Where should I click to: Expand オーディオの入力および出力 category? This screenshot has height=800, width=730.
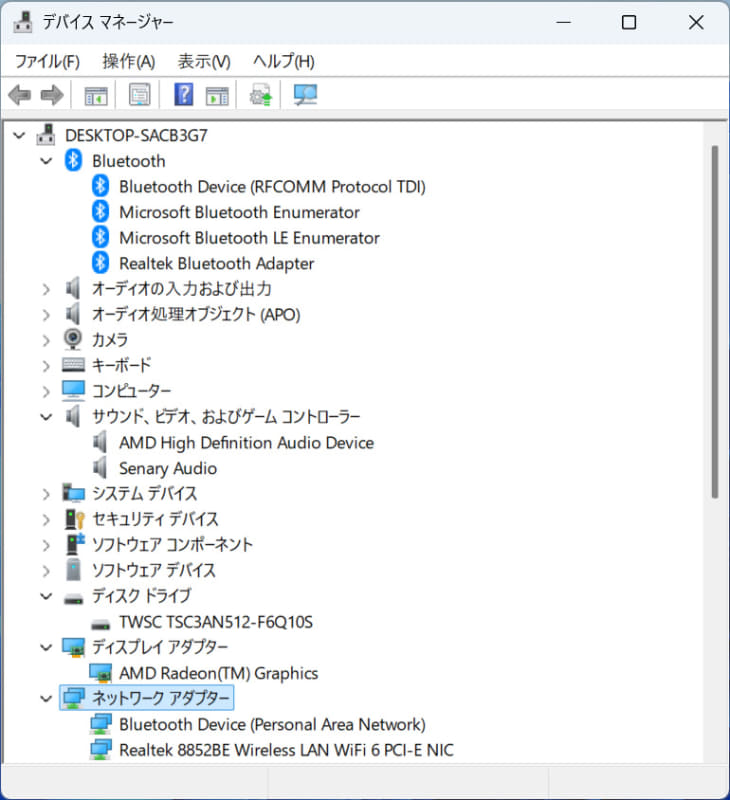(x=46, y=289)
